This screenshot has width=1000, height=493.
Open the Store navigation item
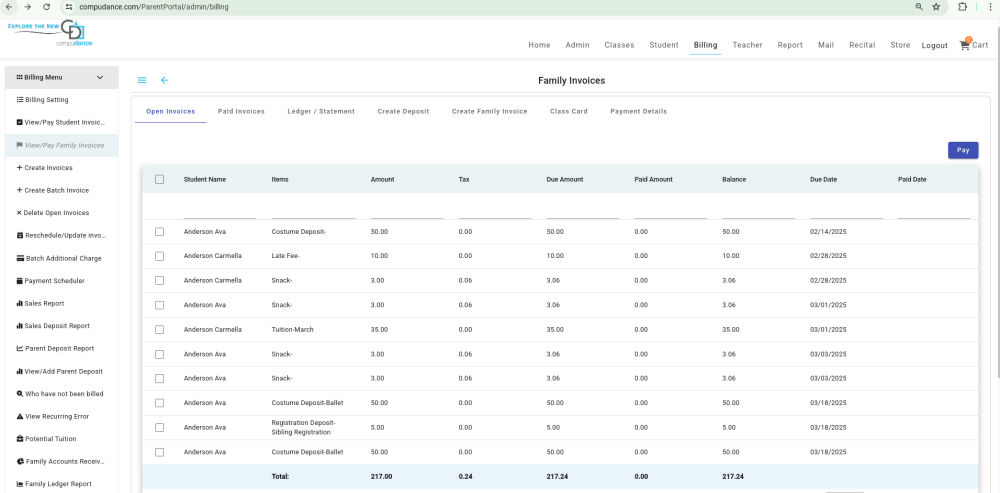[x=901, y=45]
